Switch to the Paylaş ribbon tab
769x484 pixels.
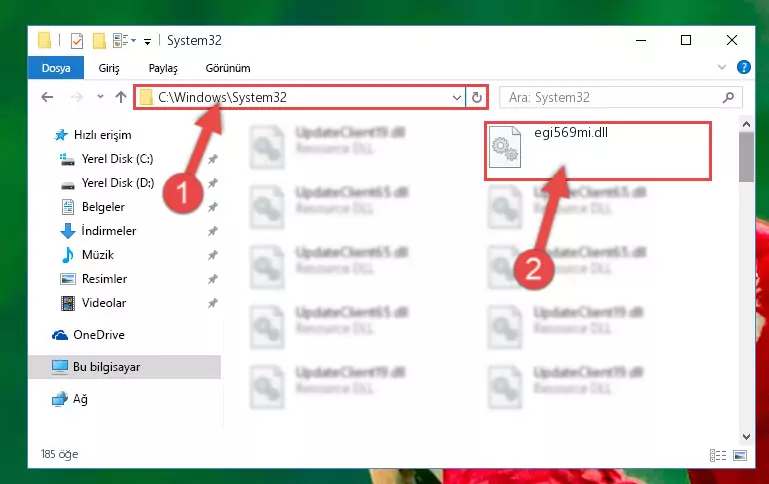tap(163, 68)
